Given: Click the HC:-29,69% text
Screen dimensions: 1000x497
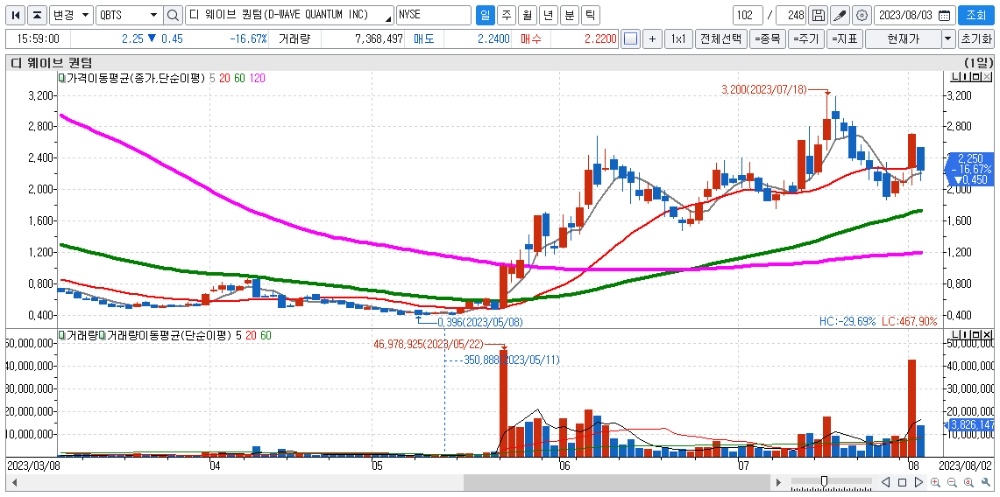Looking at the screenshot, I should tap(848, 322).
